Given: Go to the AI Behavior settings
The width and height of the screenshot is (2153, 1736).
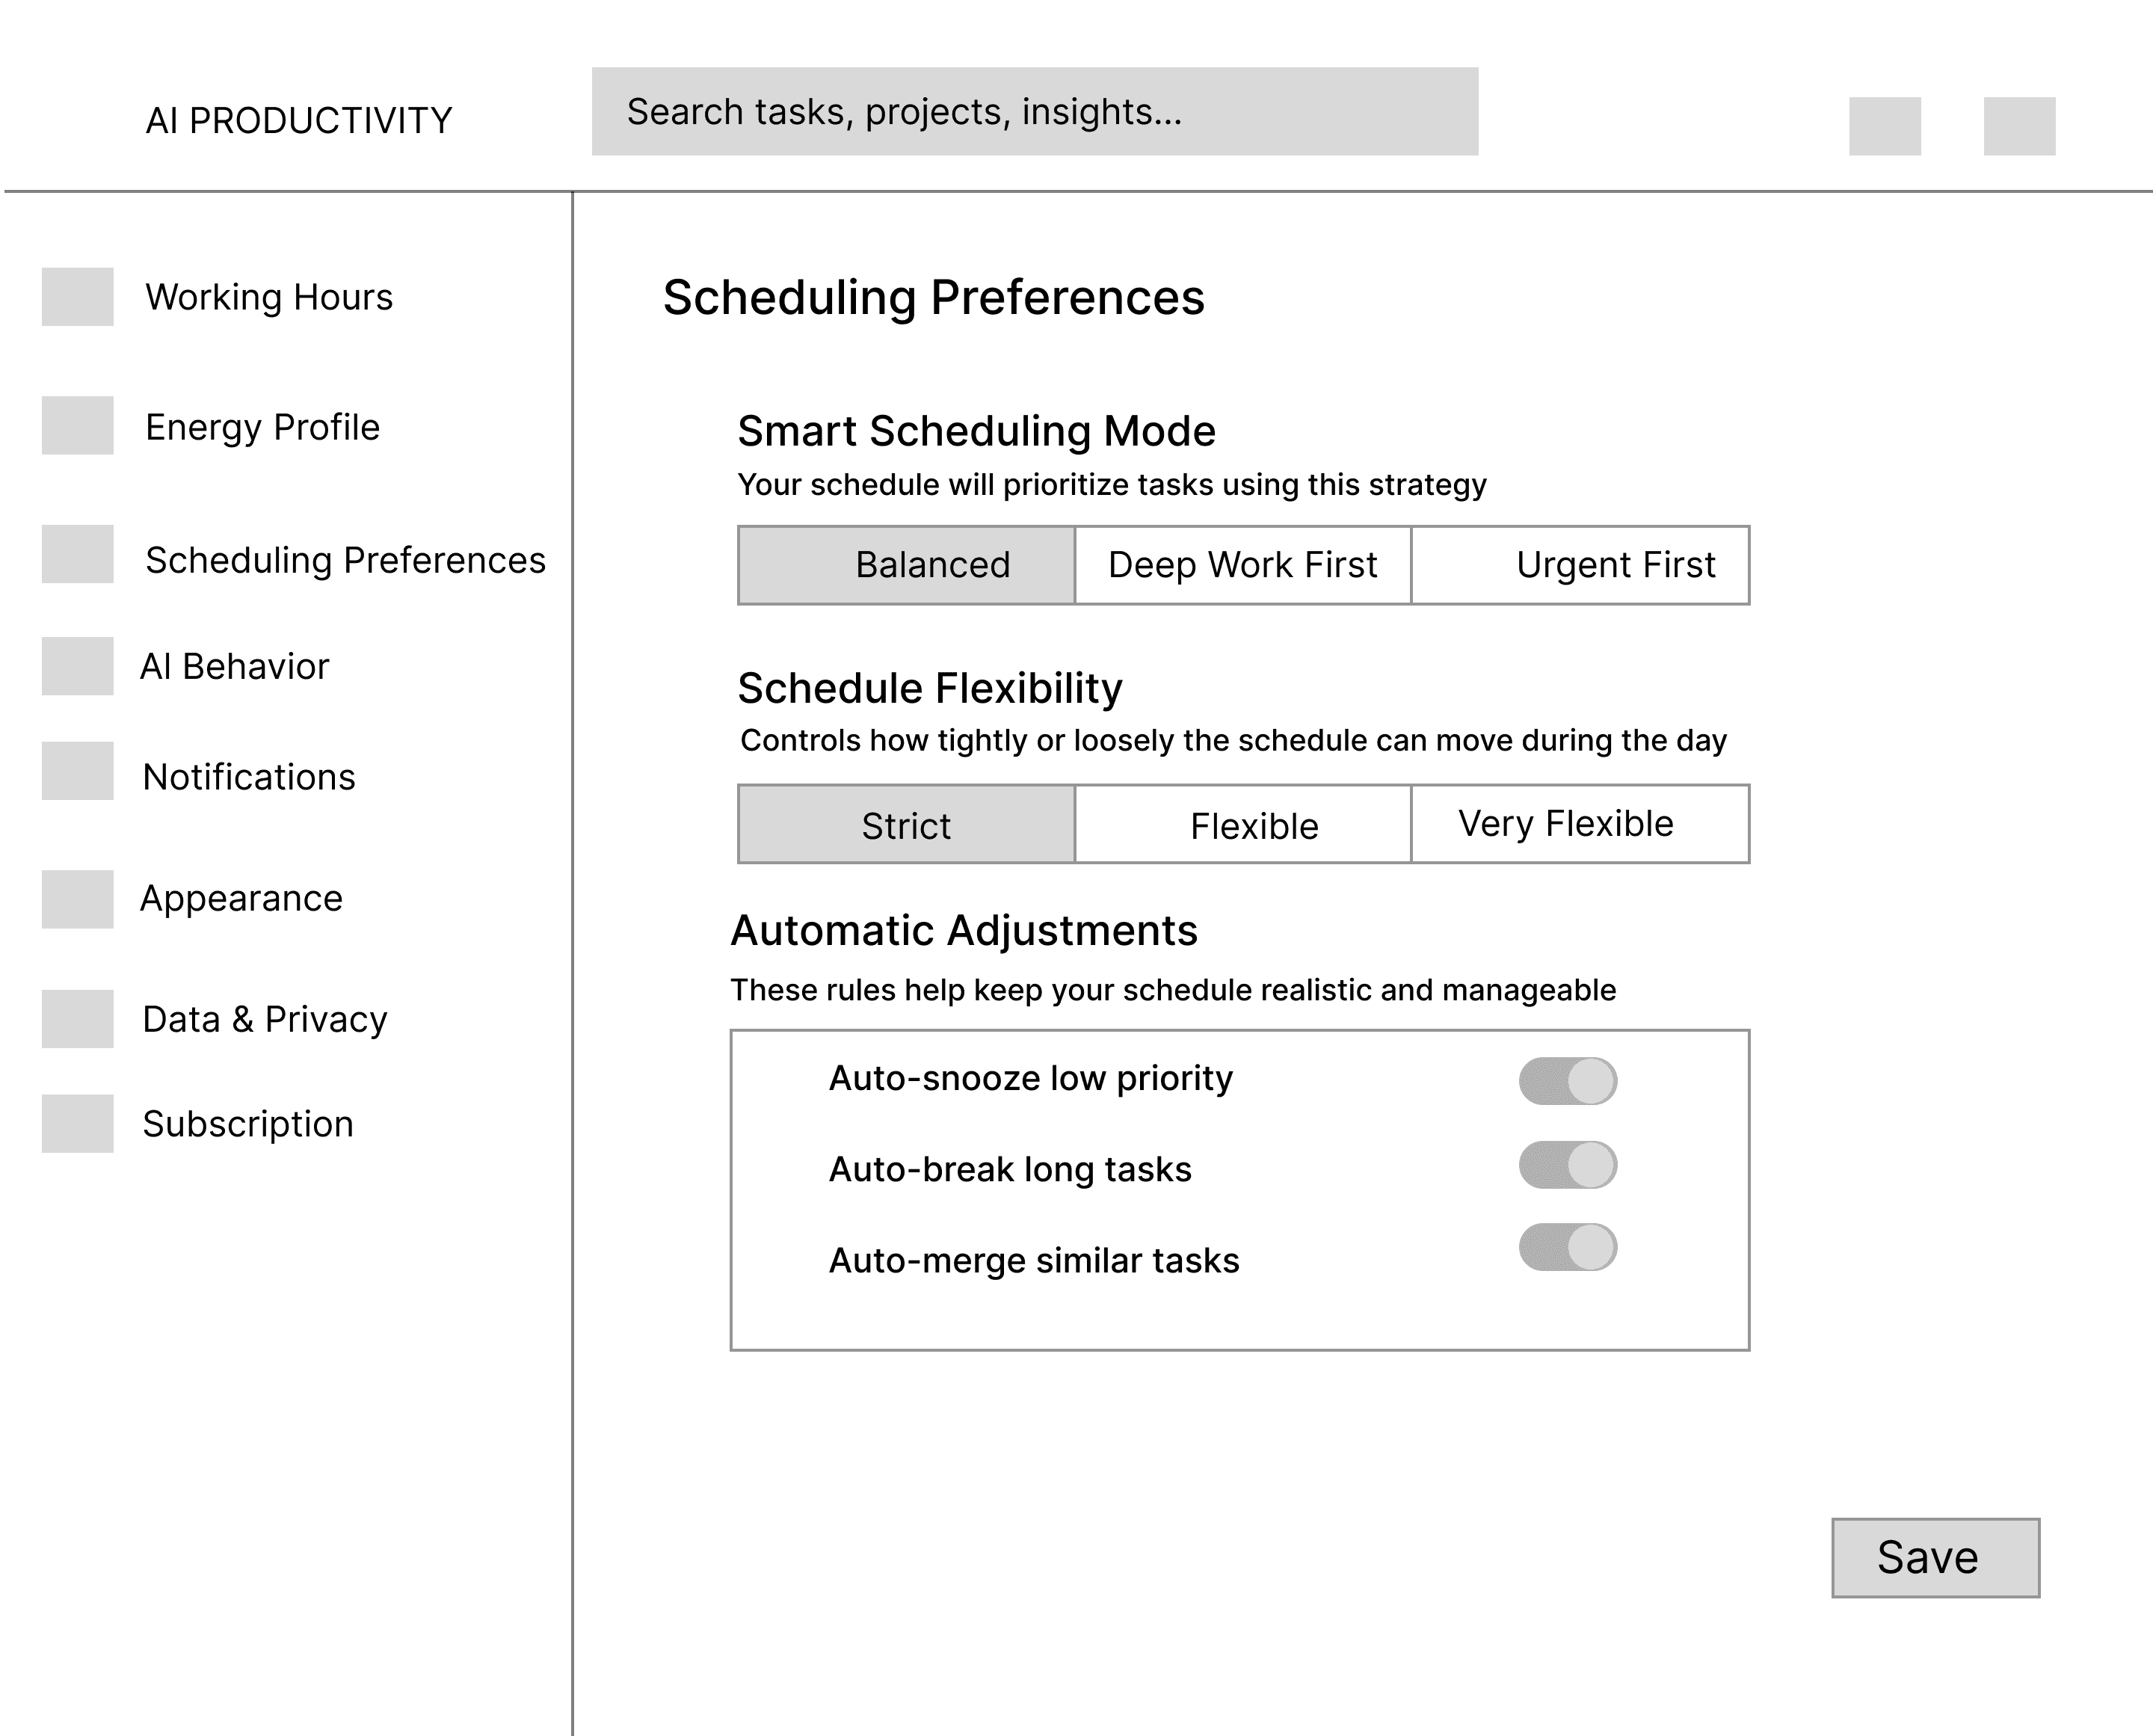Looking at the screenshot, I should click(235, 666).
